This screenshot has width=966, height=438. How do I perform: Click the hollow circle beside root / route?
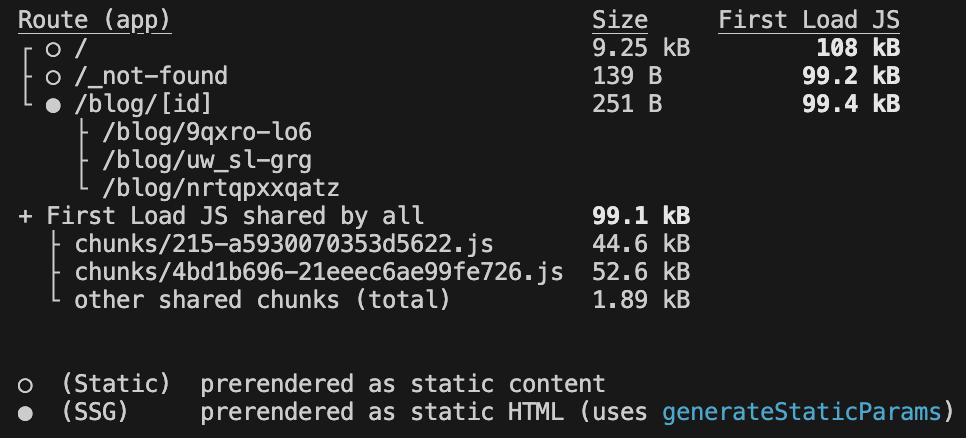(53, 48)
